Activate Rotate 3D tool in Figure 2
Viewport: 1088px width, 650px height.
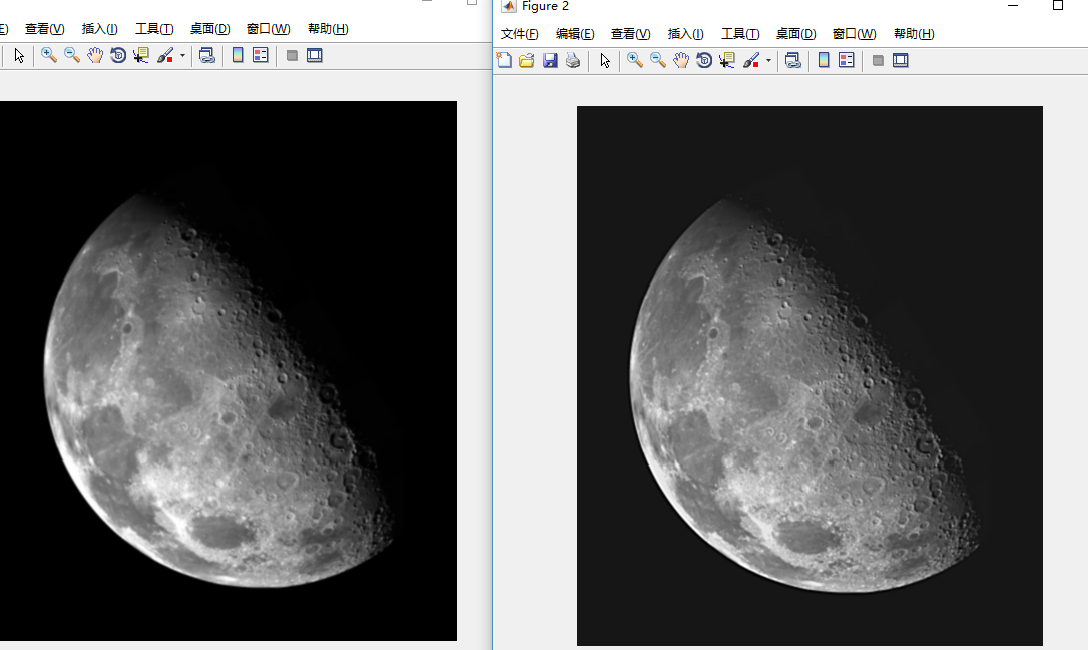click(704, 61)
